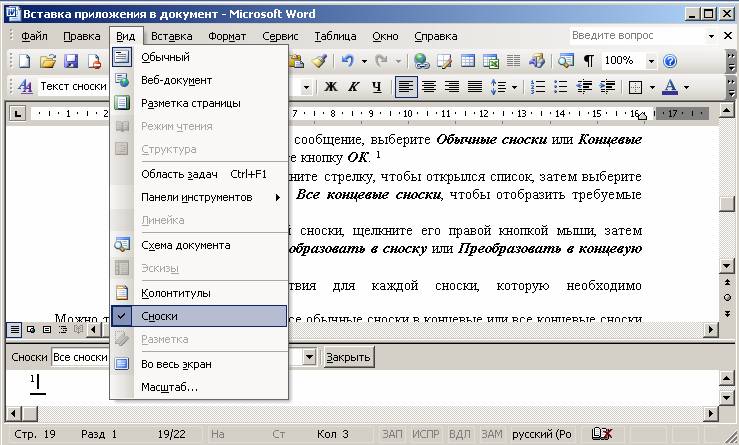Toggle numbered list formatting
Image resolution: width=739 pixels, height=445 pixels.
pyautogui.click(x=538, y=87)
